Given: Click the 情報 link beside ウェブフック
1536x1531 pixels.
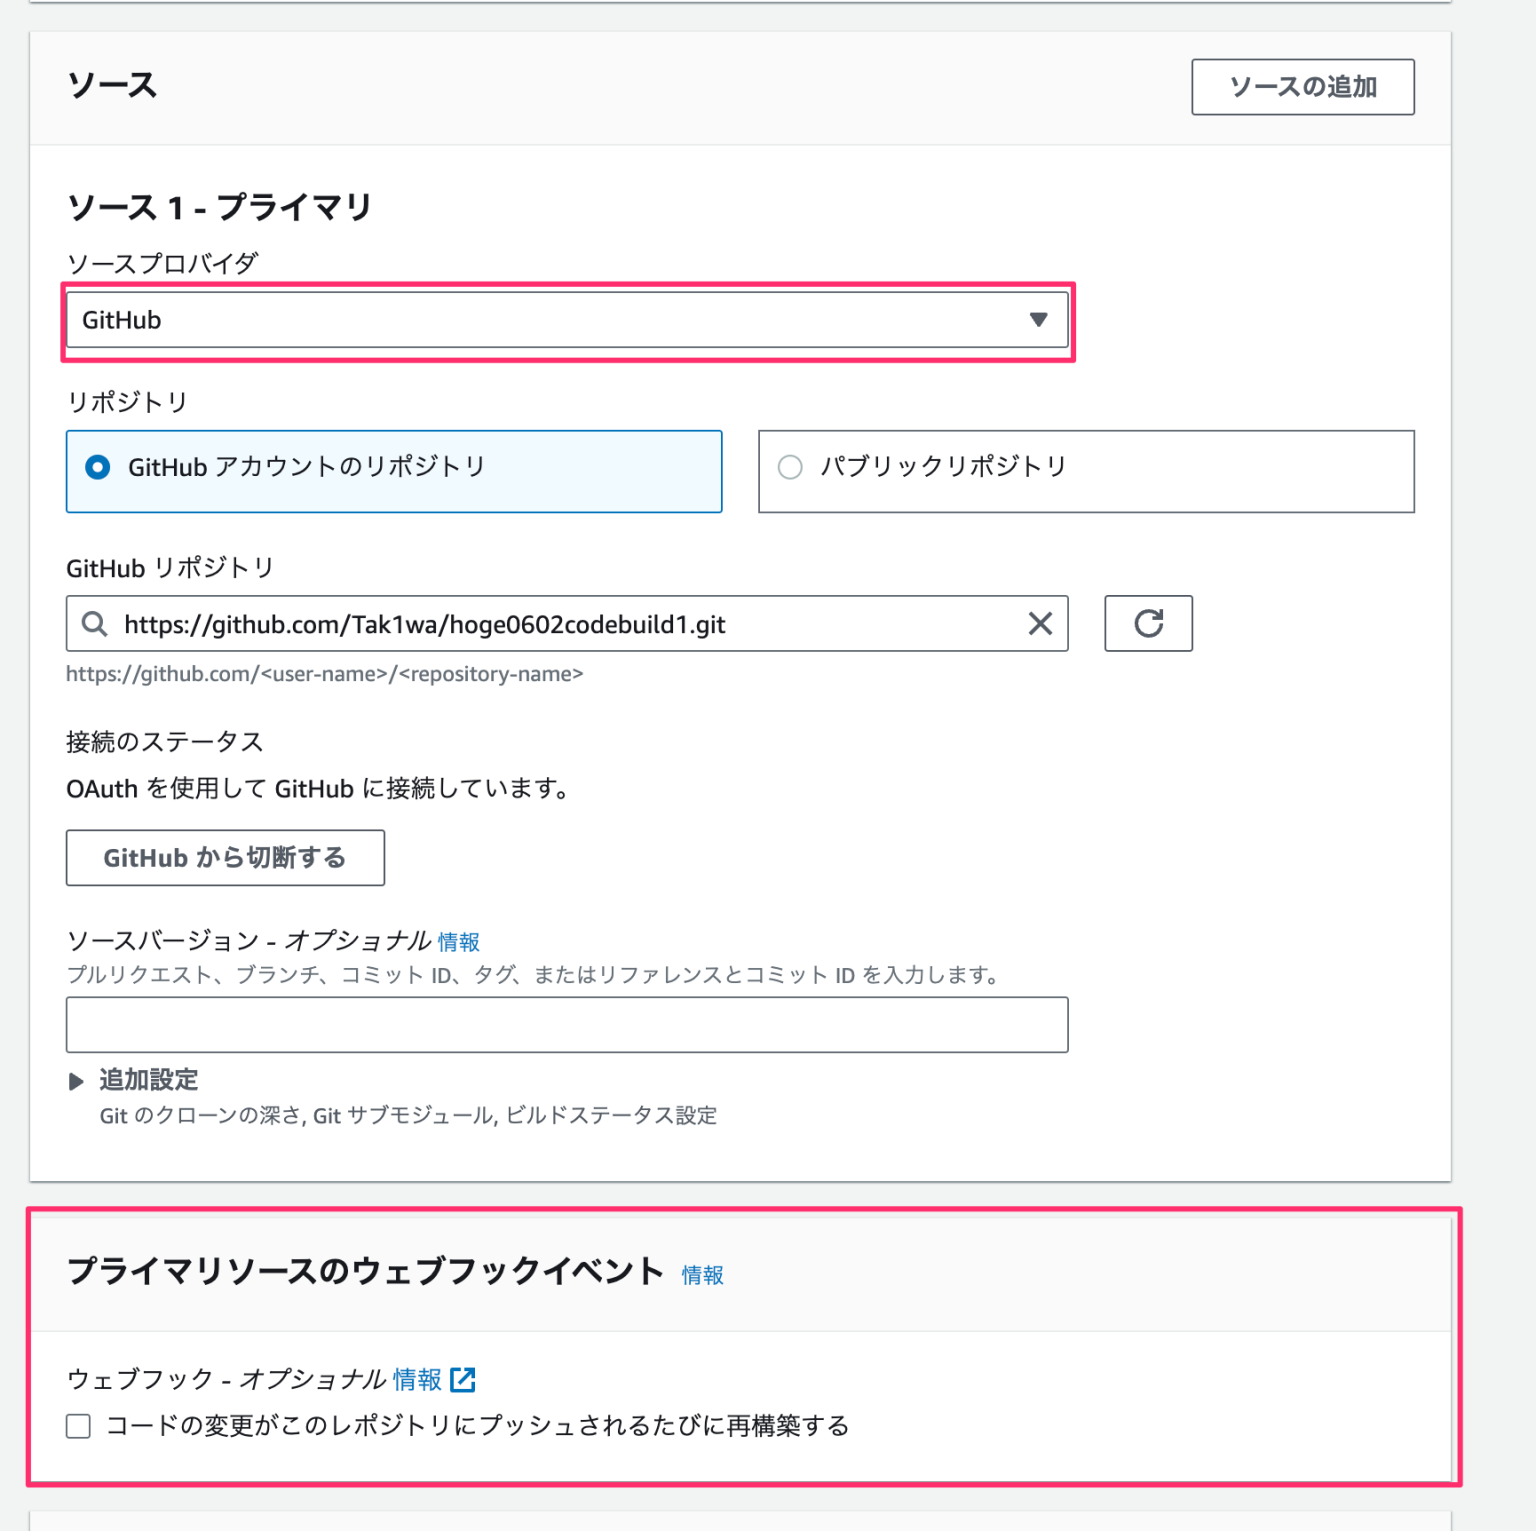Looking at the screenshot, I should [x=418, y=1380].
